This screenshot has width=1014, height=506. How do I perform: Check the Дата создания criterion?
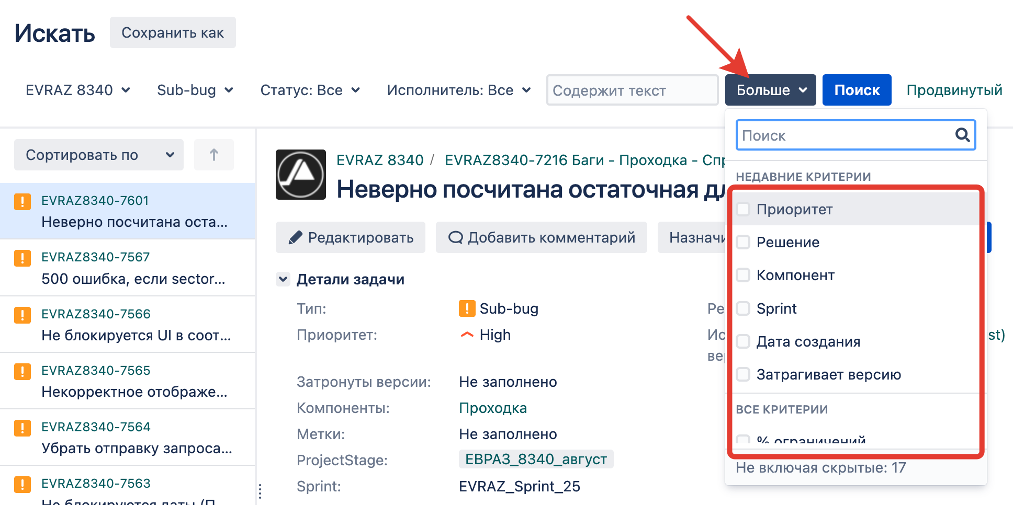[x=744, y=341]
